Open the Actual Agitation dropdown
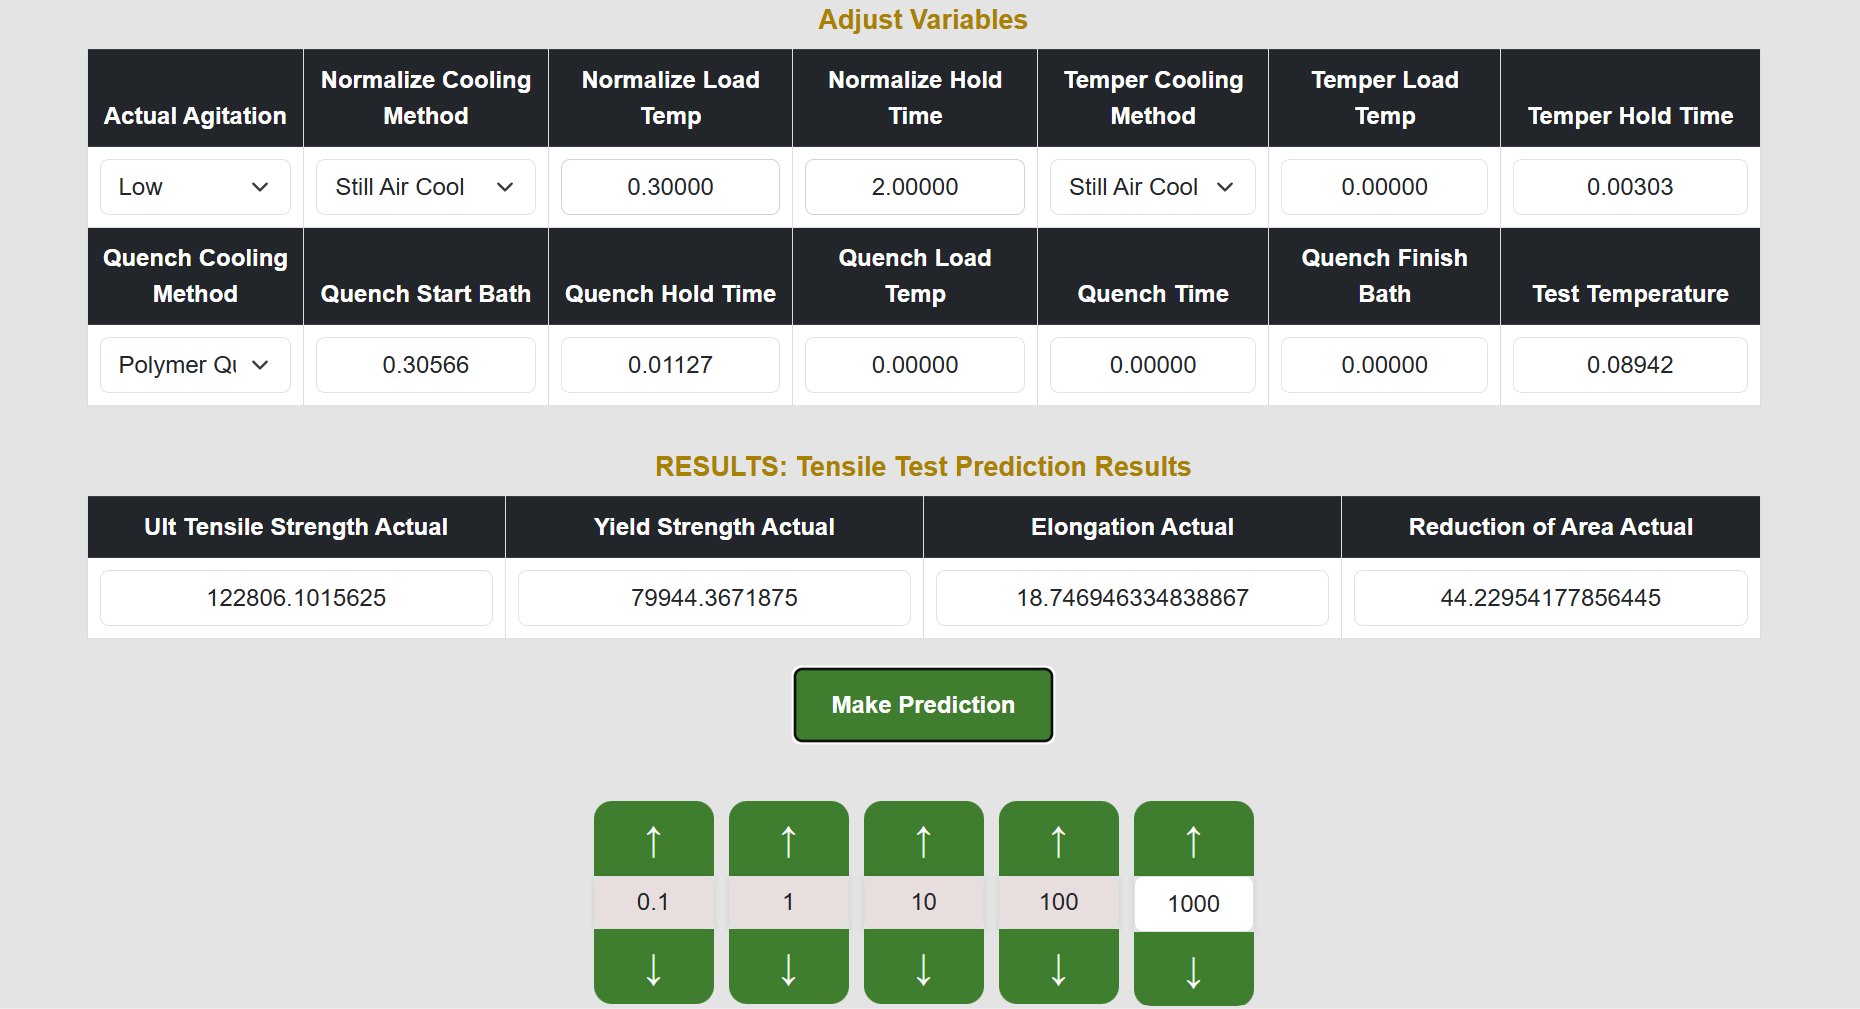Screen dimensions: 1860x1009 click(195, 187)
